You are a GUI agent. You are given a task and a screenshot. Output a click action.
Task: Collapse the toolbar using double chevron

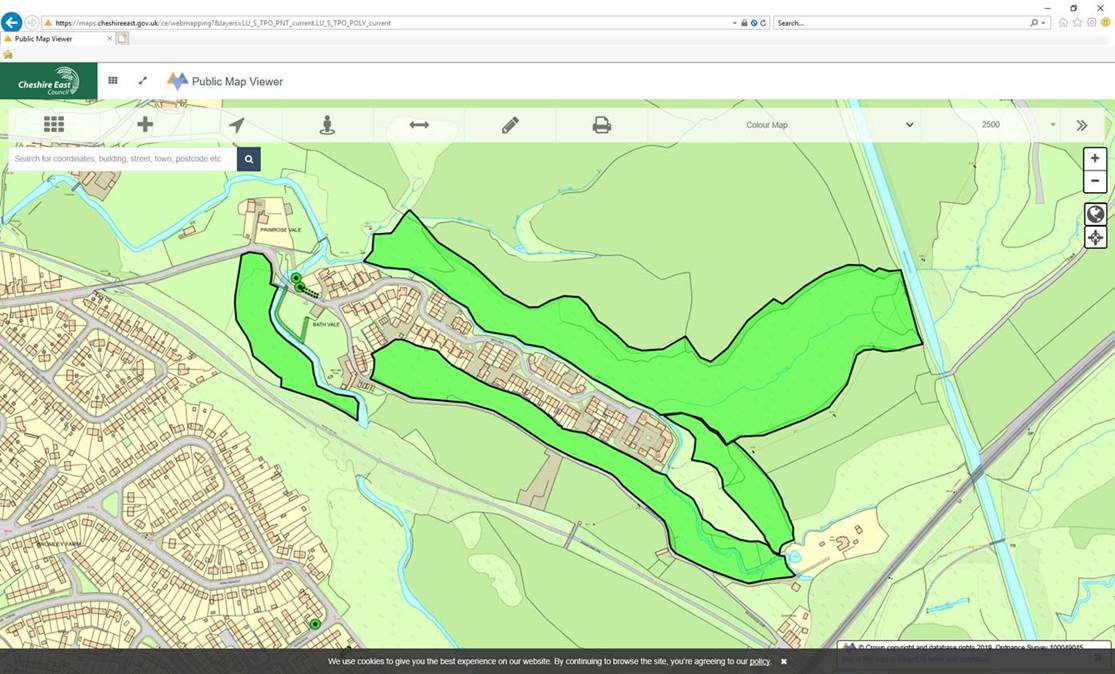point(1081,126)
